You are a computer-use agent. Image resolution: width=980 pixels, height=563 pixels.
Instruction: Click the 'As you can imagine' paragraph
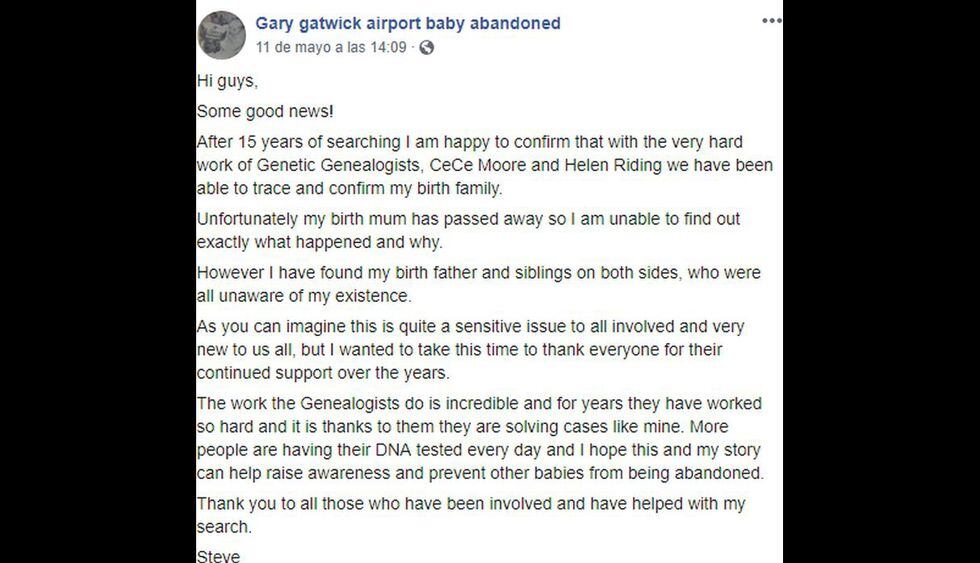[471, 349]
